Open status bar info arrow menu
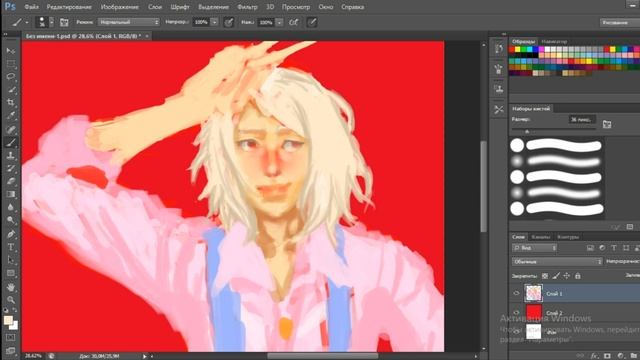This screenshot has width=640, height=360. point(144,356)
